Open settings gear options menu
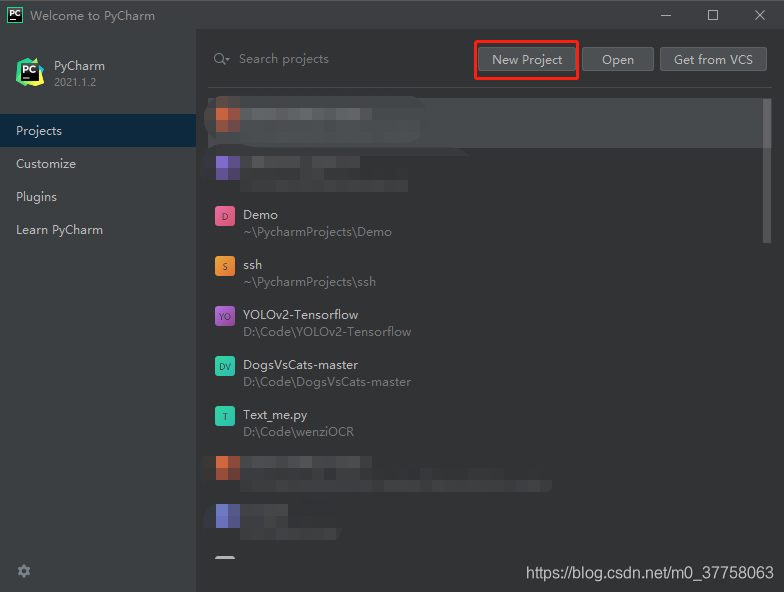 click(x=24, y=571)
